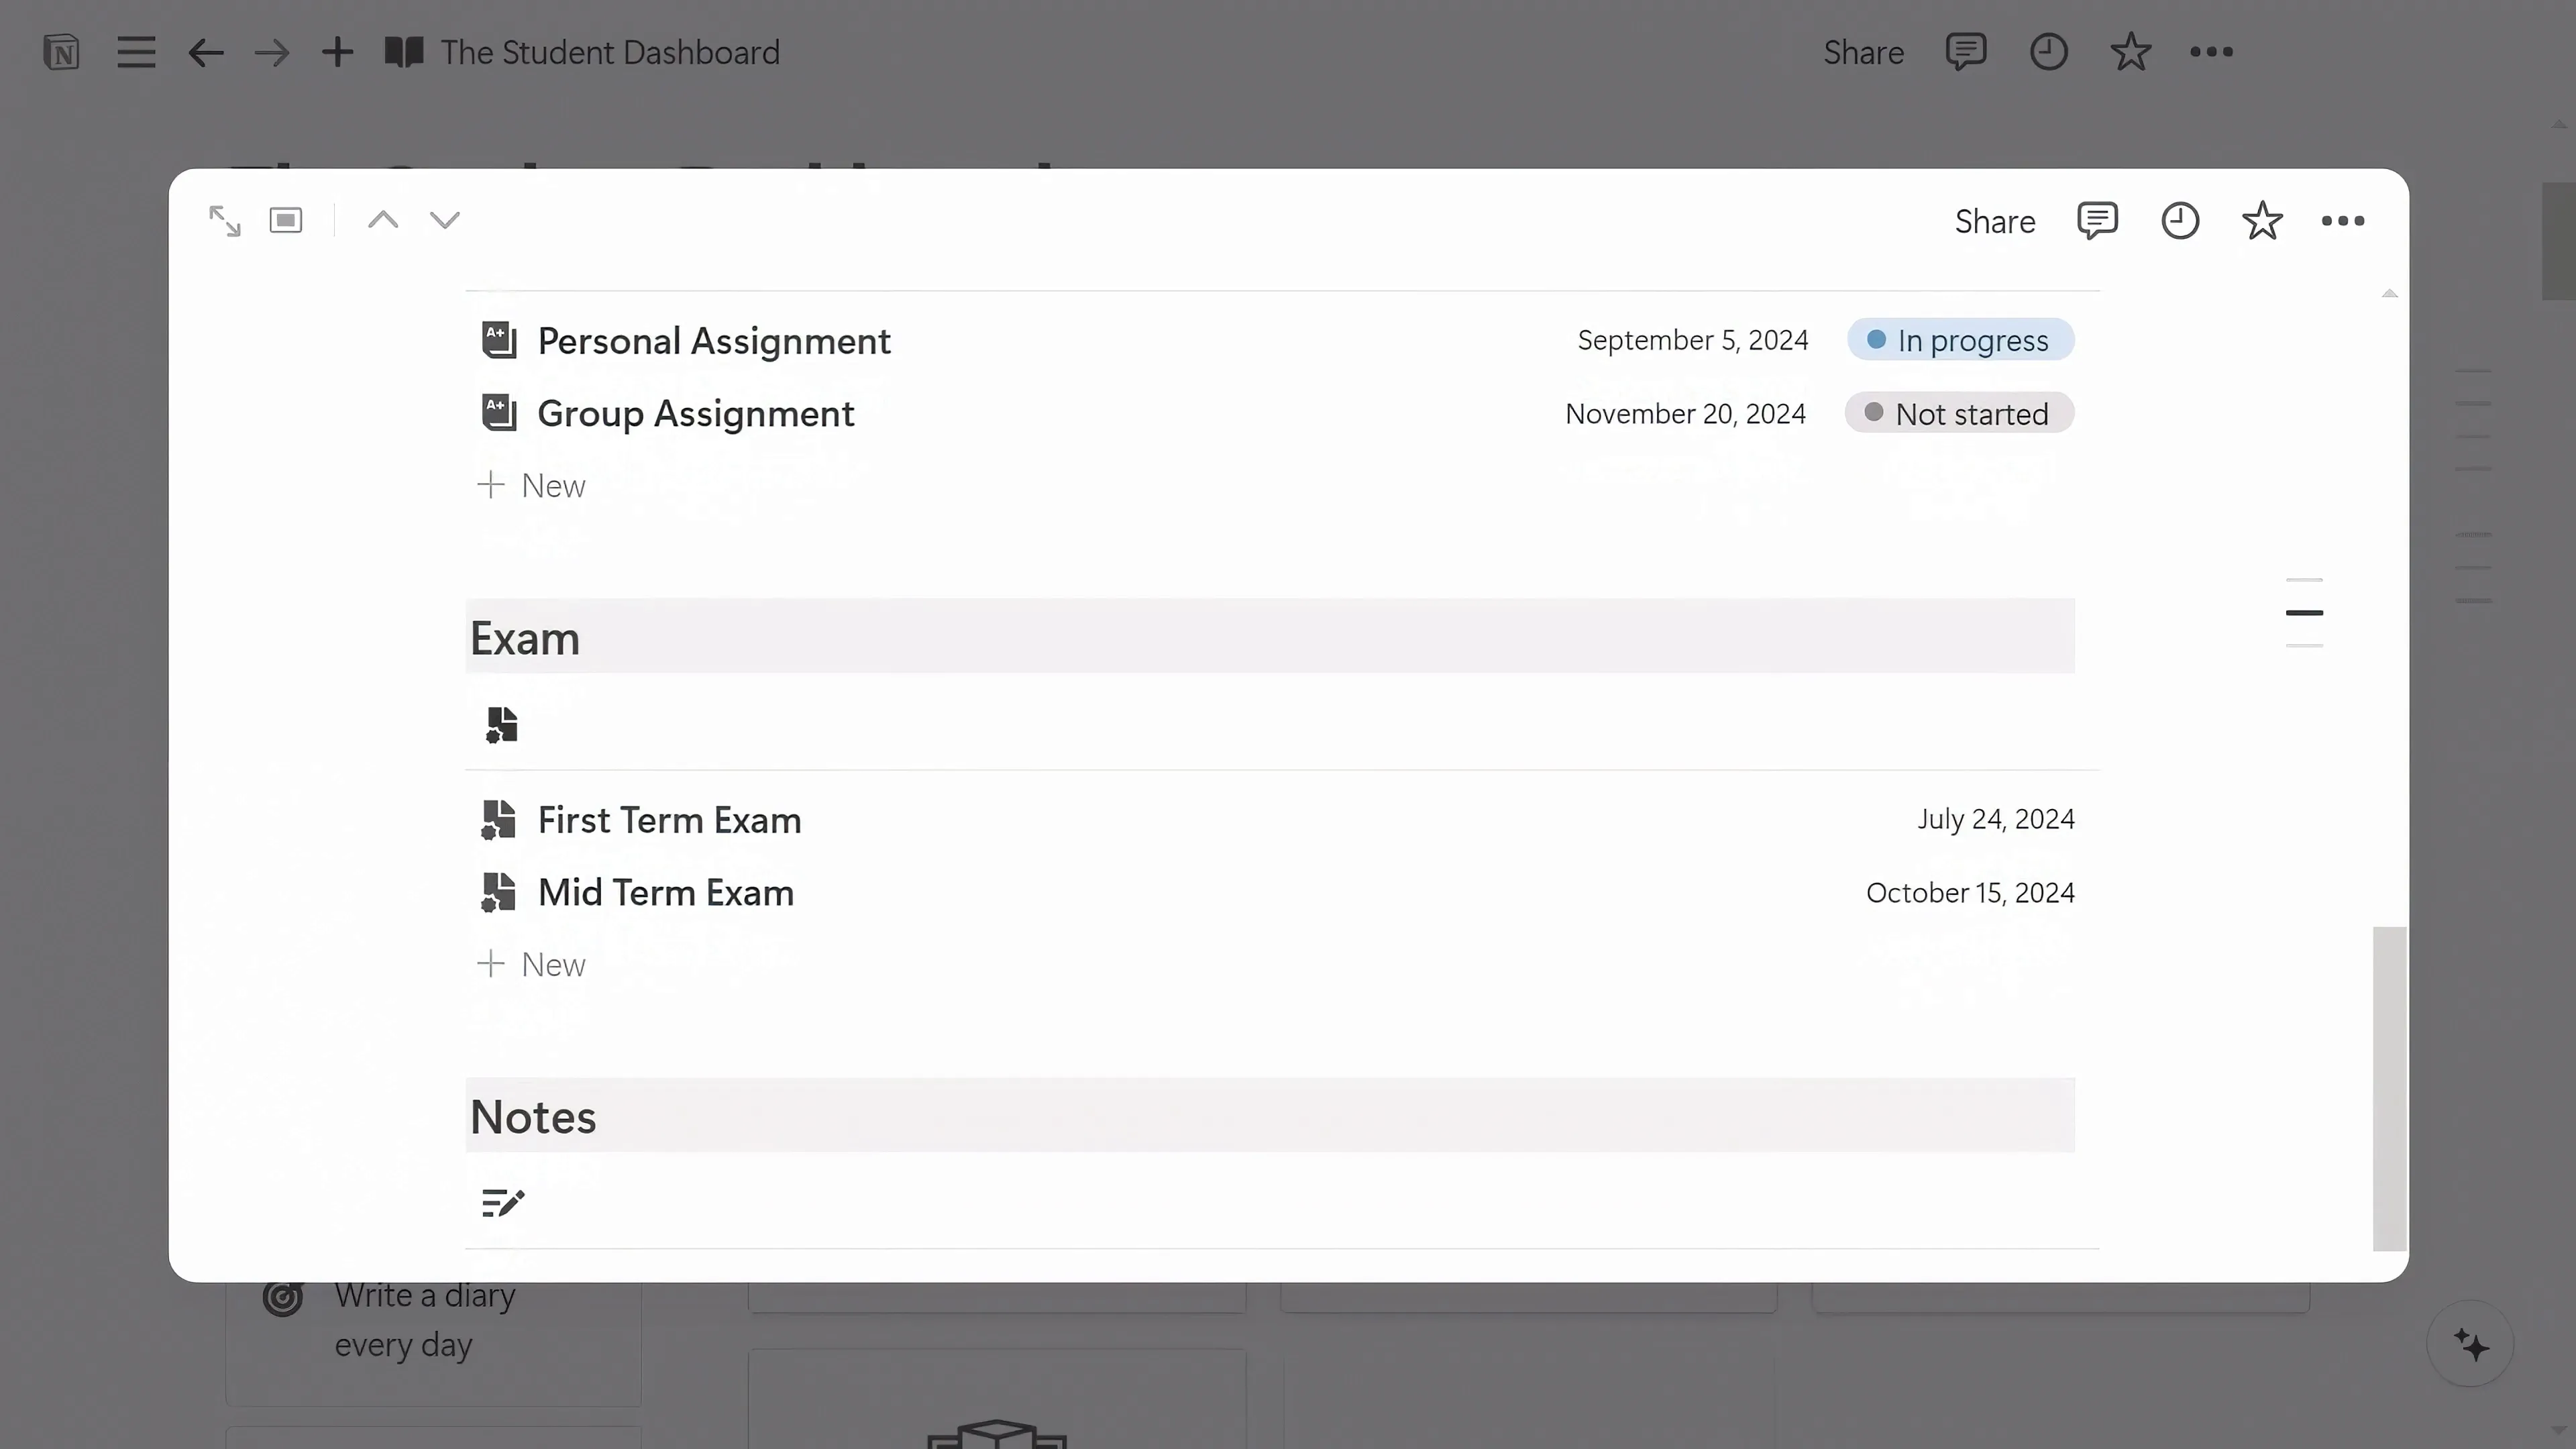Add a New exam entry
This screenshot has width=2576, height=1449.
[x=532, y=964]
